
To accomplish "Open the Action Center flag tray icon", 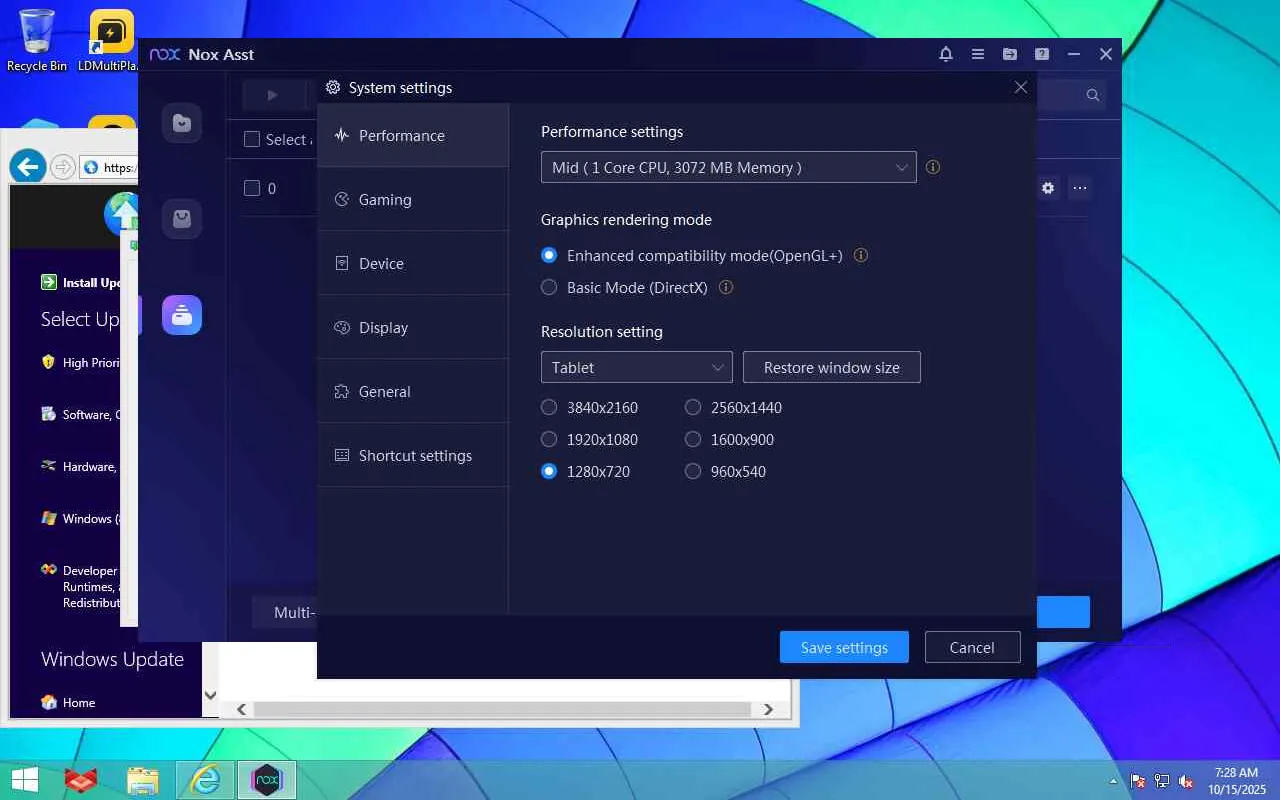I will pyautogui.click(x=1138, y=781).
